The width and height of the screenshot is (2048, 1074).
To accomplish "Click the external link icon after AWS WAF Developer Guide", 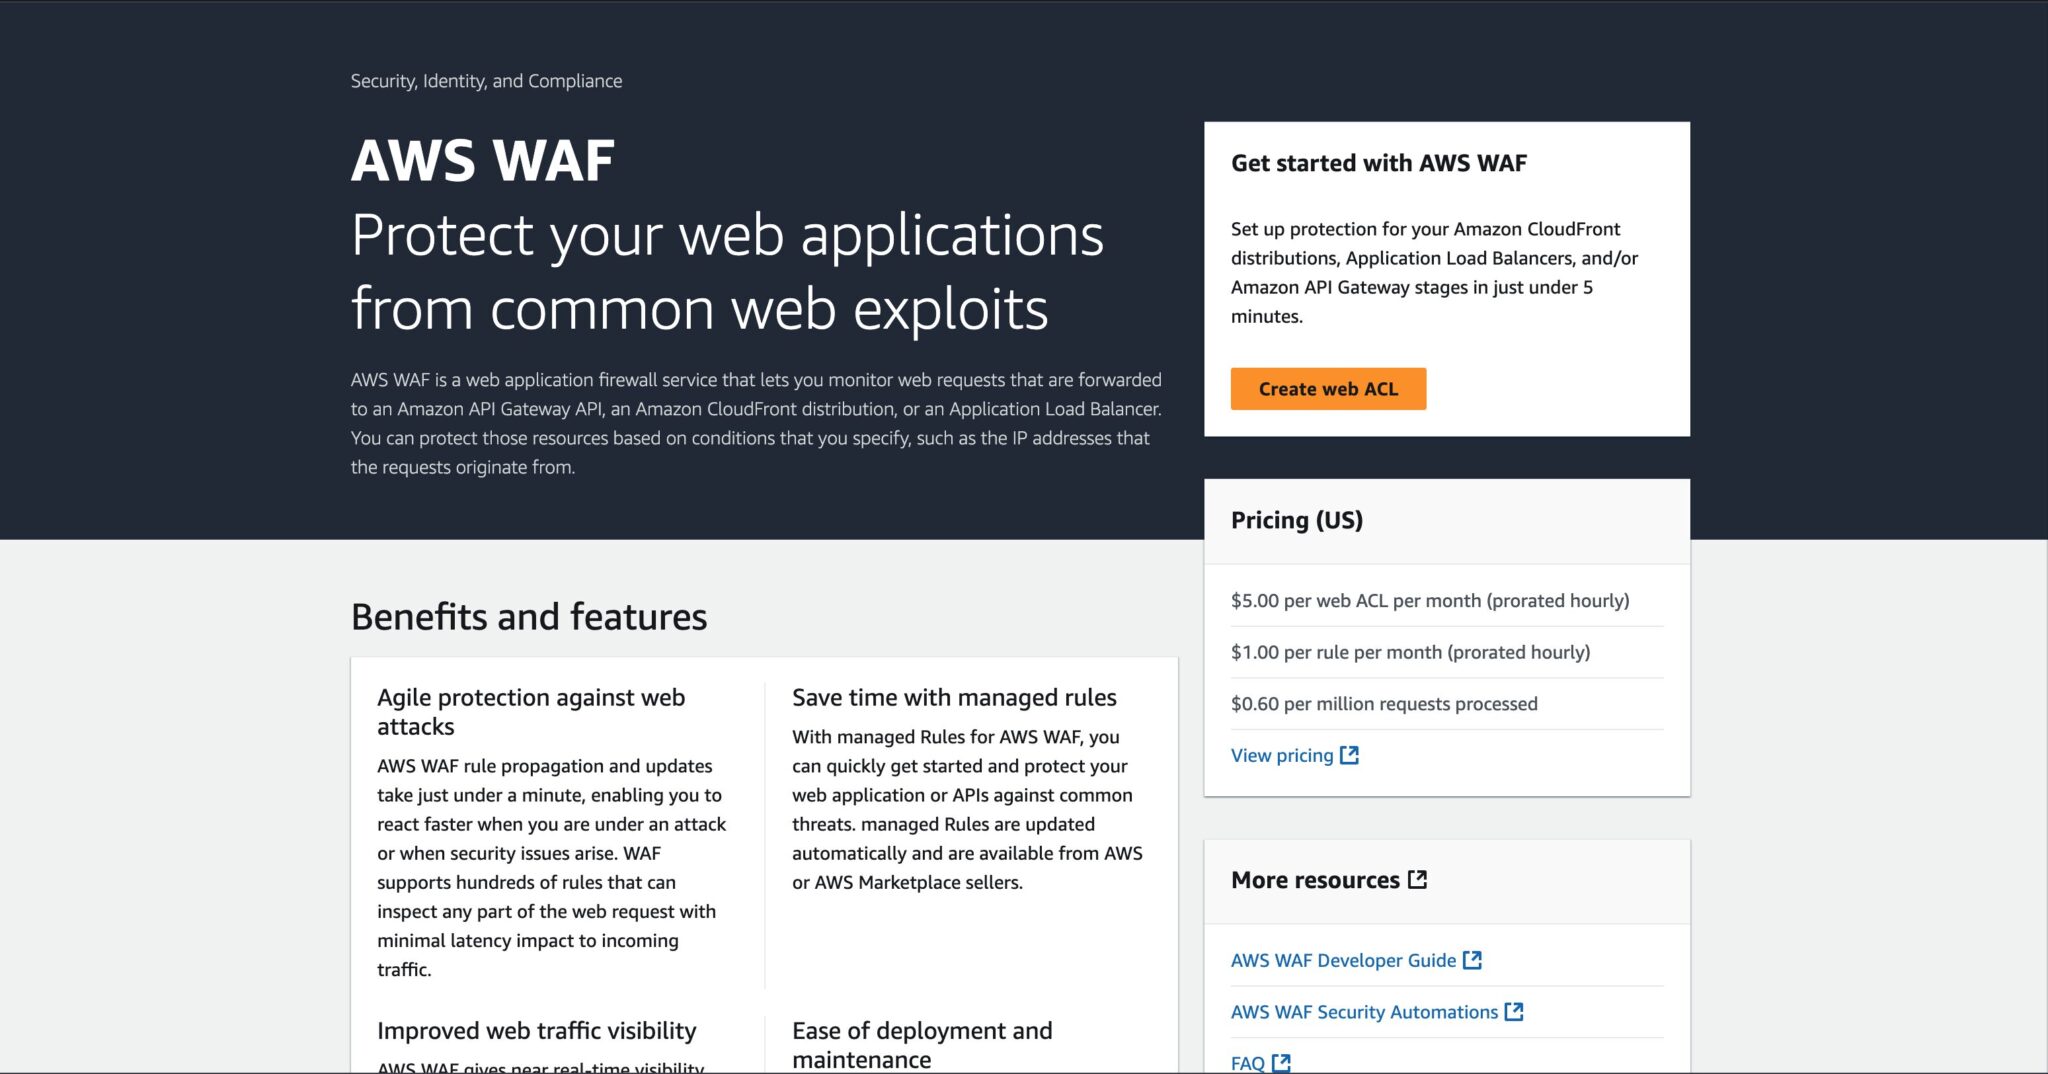I will (1472, 959).
